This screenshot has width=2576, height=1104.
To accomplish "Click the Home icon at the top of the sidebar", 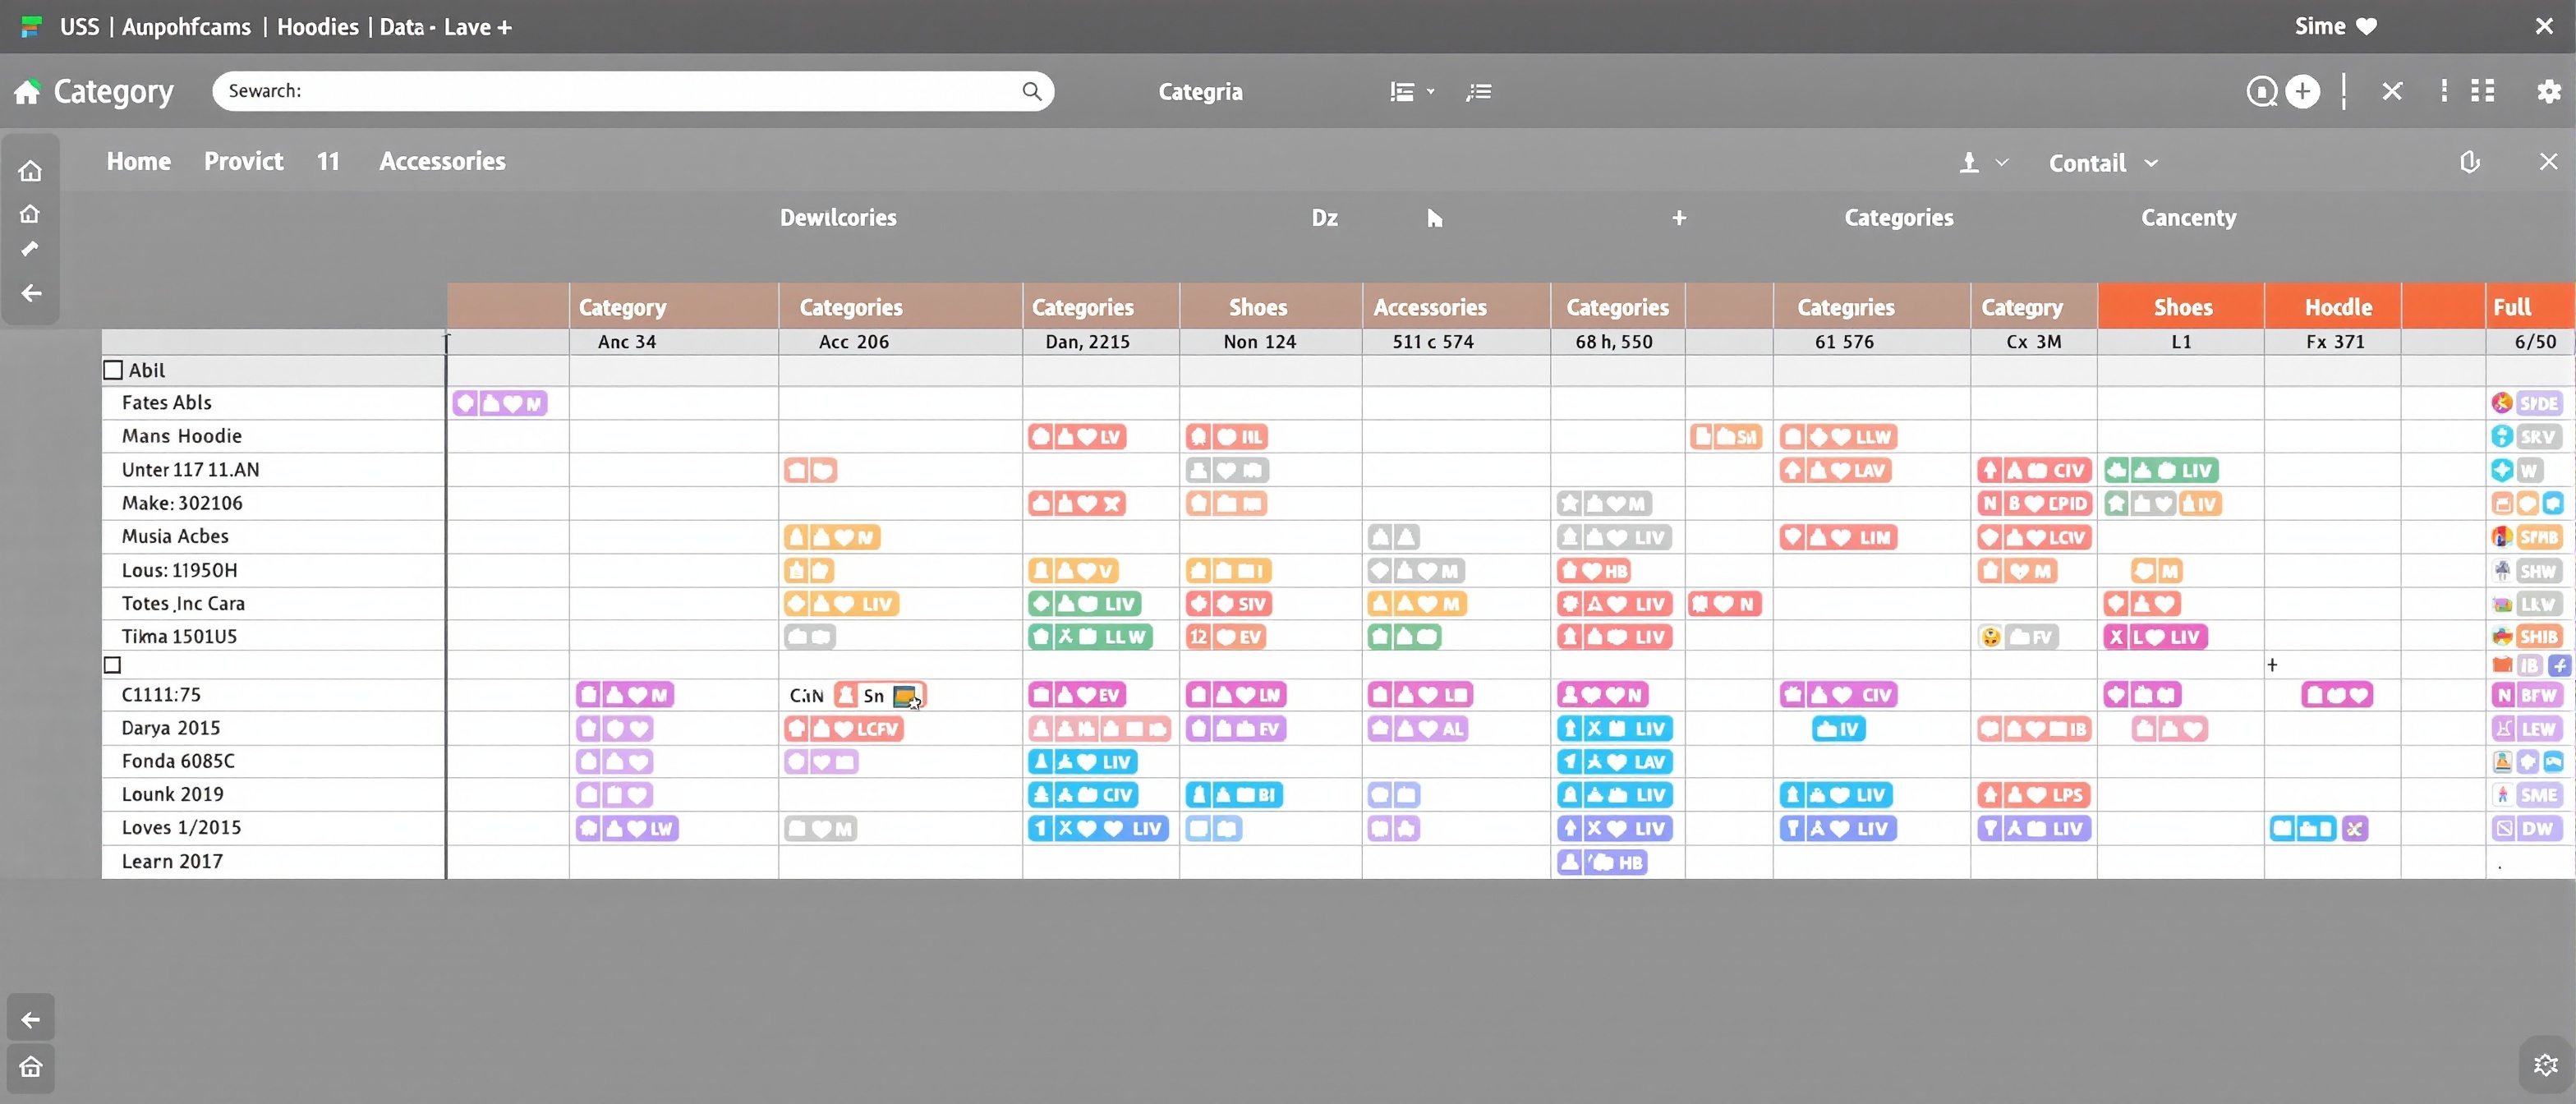I will pos(31,171).
